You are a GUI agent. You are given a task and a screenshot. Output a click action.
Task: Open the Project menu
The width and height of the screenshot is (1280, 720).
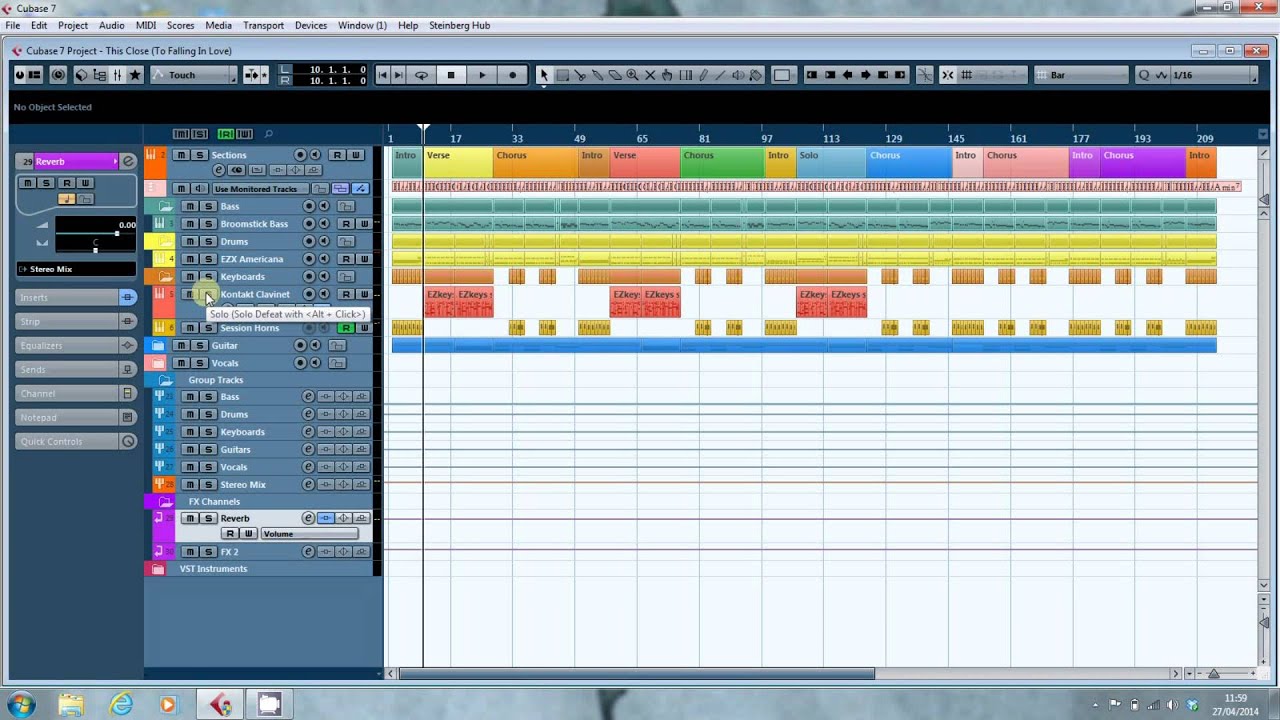pyautogui.click(x=73, y=25)
